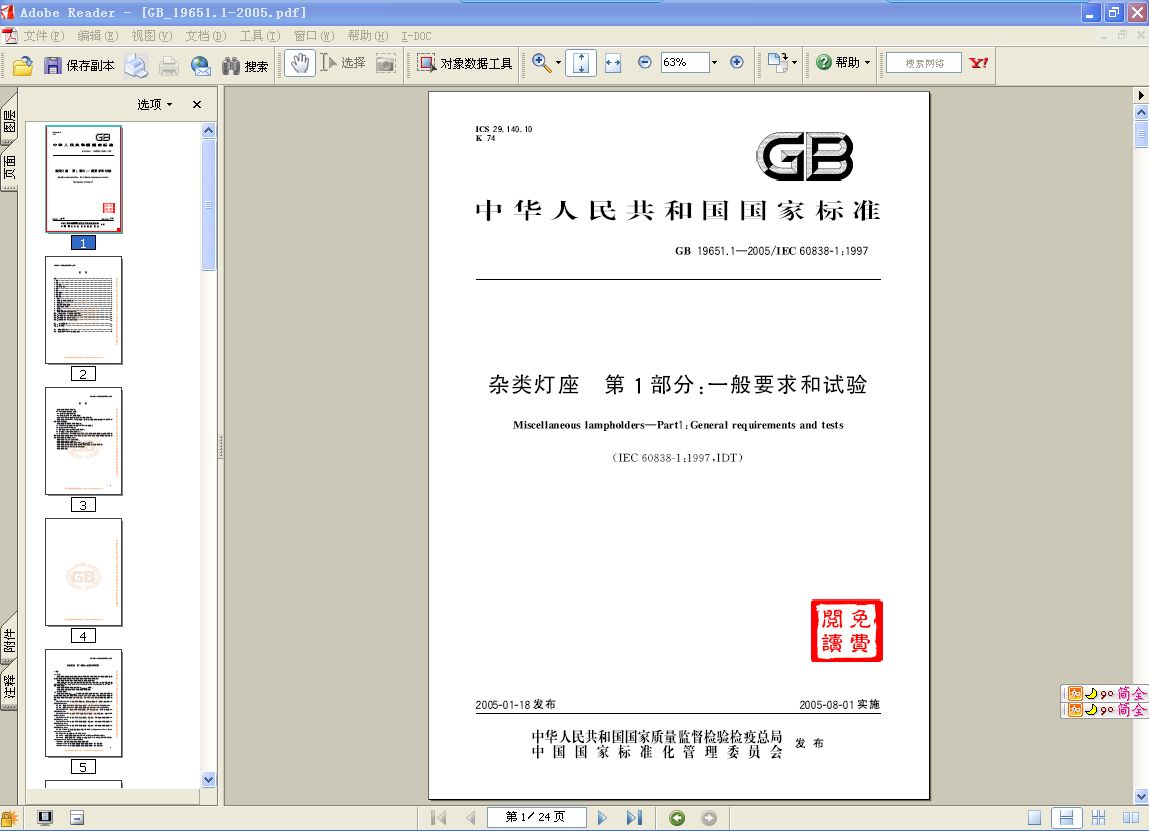1149x831 pixels.
Task: Select page 3 thumbnail
Action: click(84, 441)
